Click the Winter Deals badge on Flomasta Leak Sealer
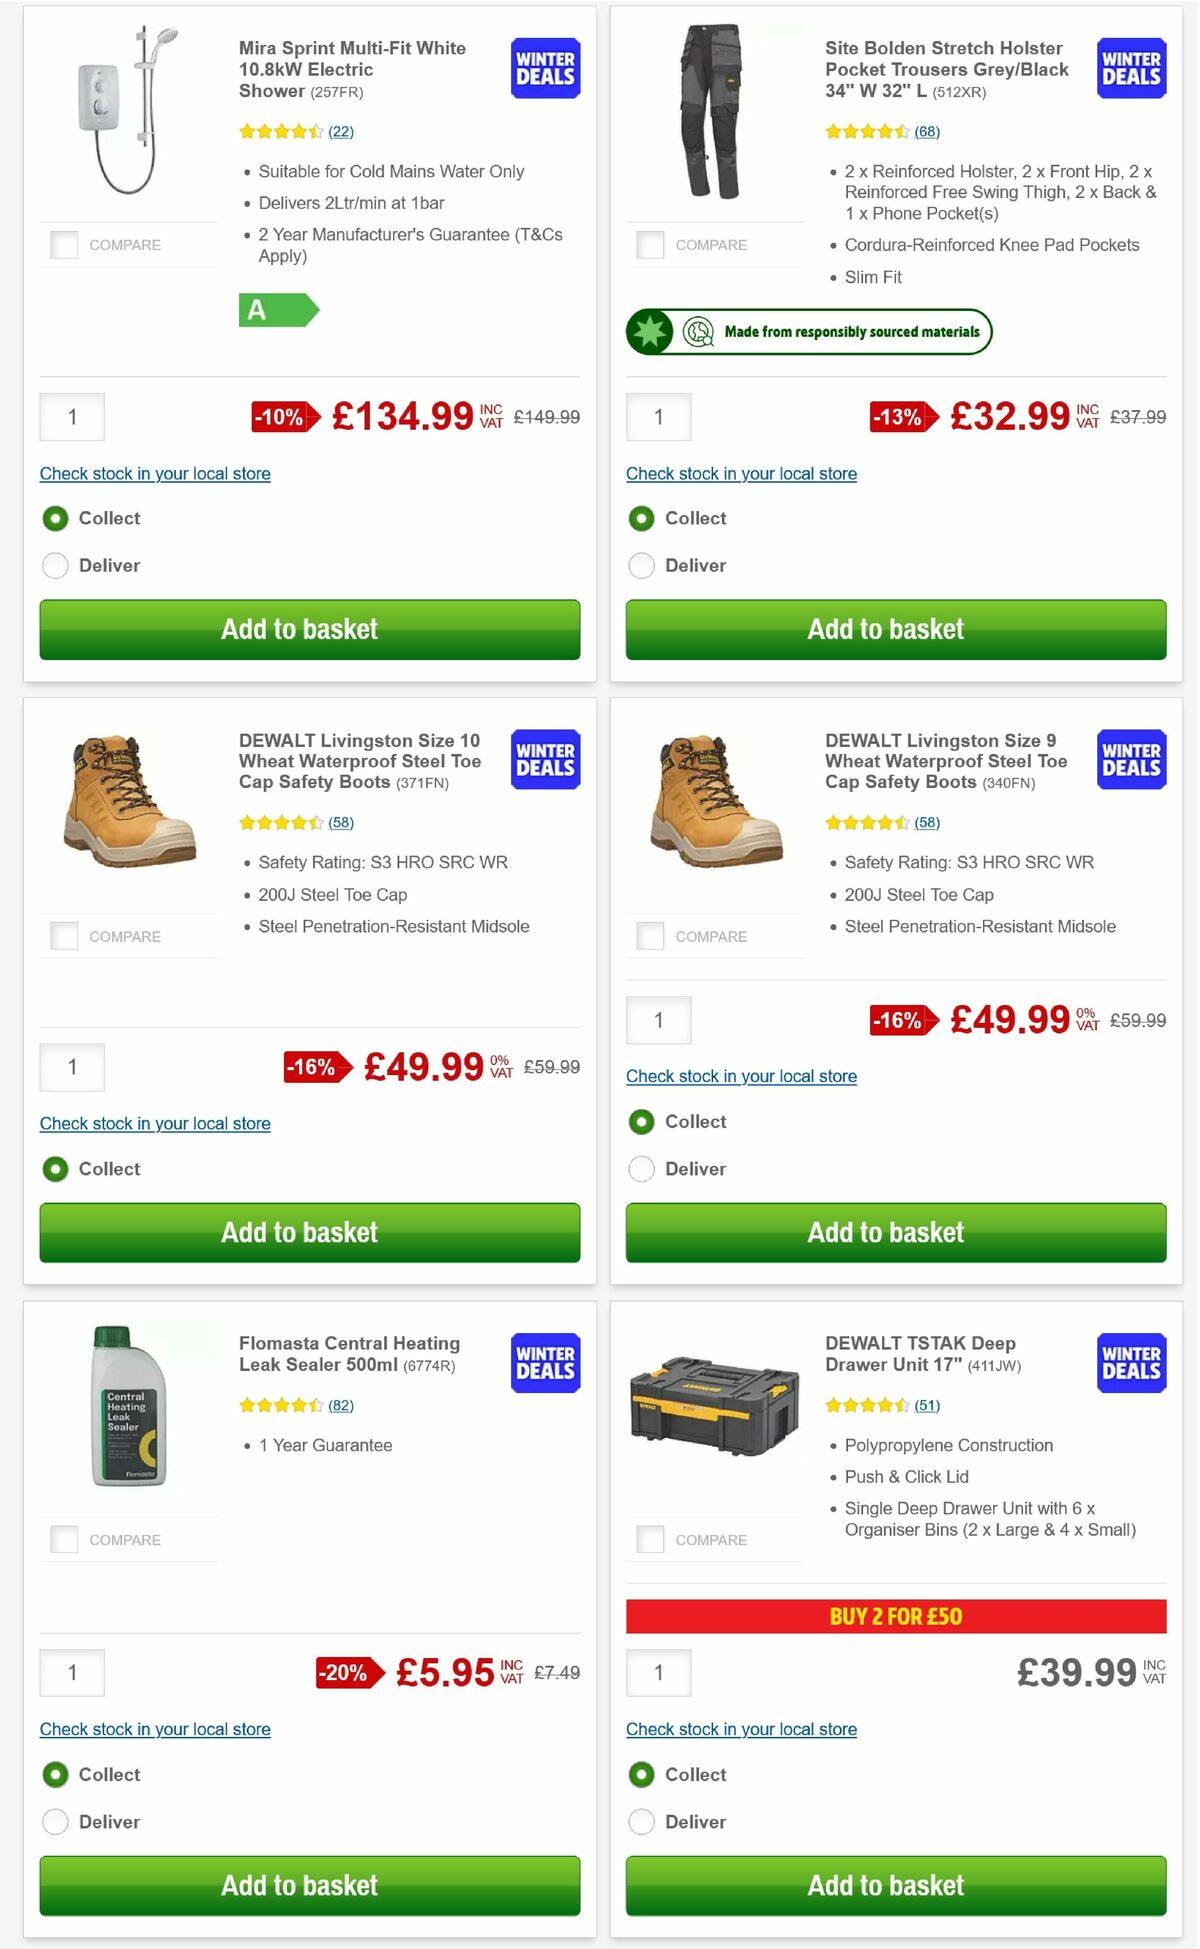 543,1362
